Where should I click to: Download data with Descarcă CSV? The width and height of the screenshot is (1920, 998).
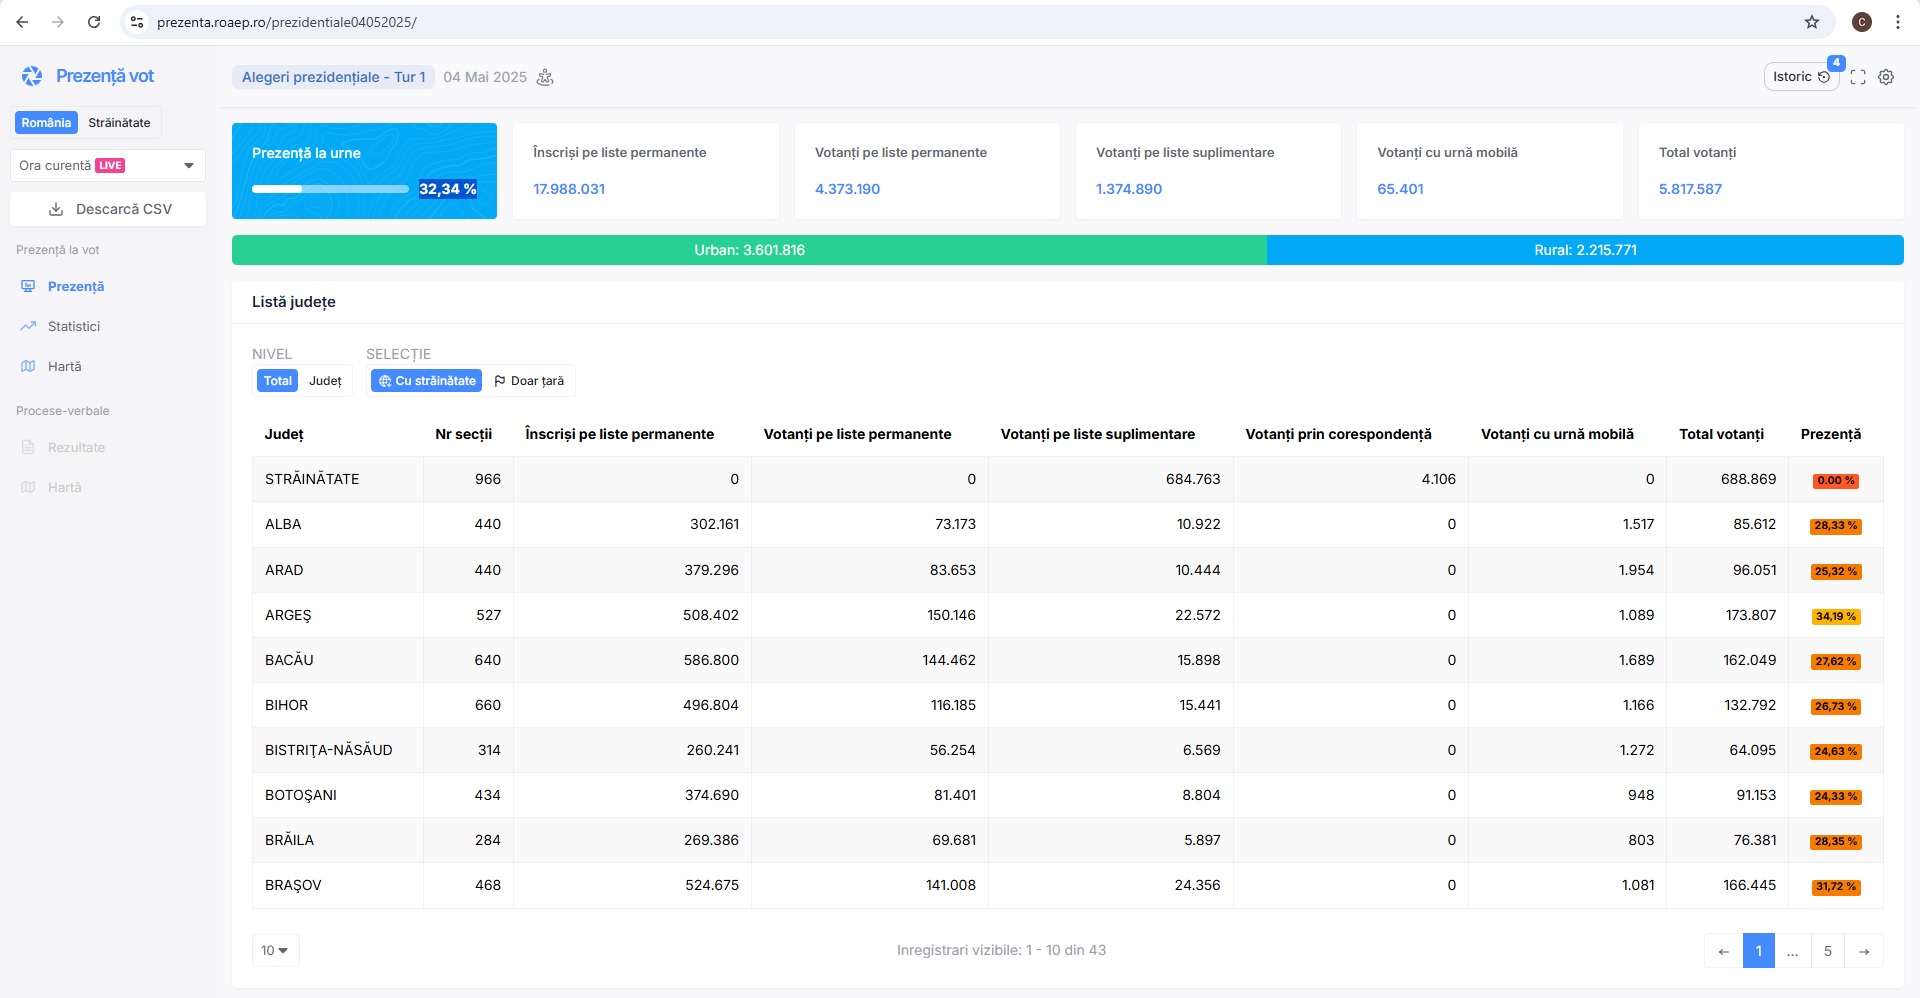click(108, 209)
